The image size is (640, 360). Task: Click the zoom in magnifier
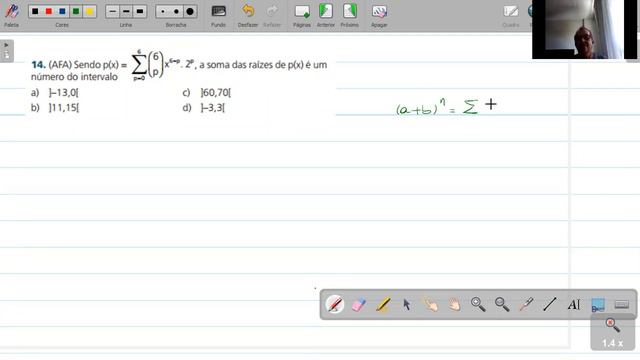point(478,304)
